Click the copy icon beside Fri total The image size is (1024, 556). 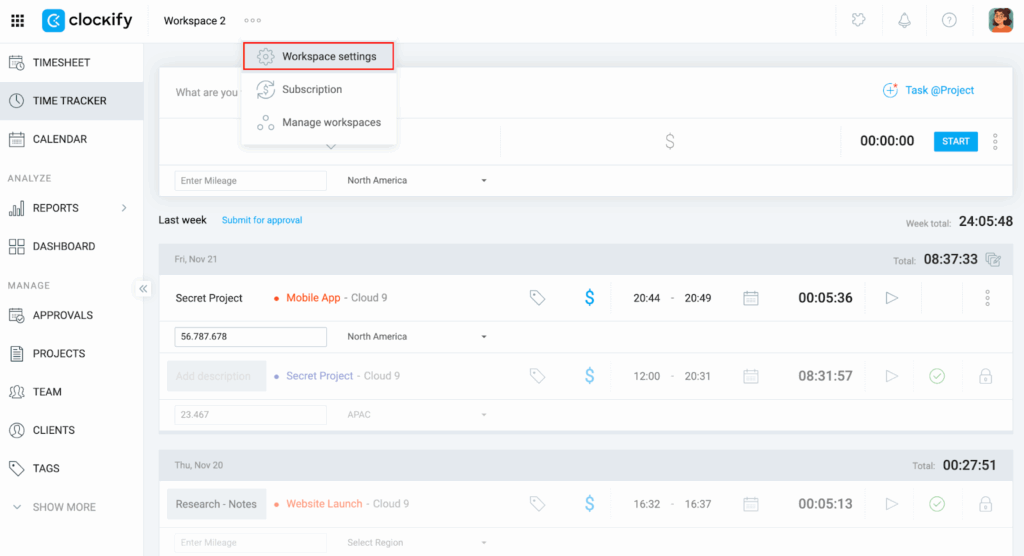(993, 259)
